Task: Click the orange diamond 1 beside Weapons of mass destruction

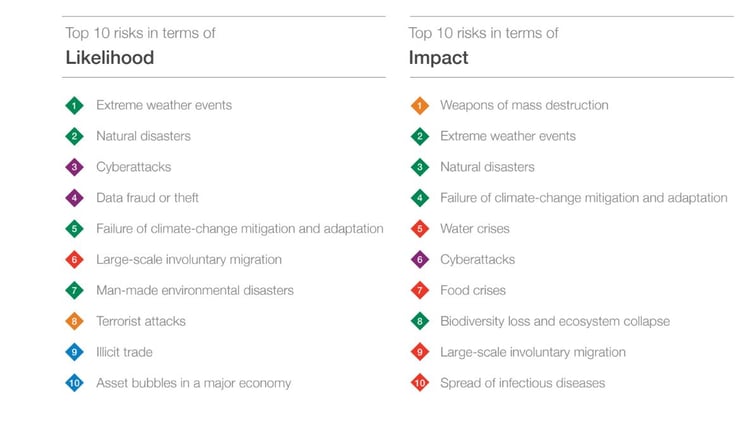Action: pyautogui.click(x=419, y=105)
